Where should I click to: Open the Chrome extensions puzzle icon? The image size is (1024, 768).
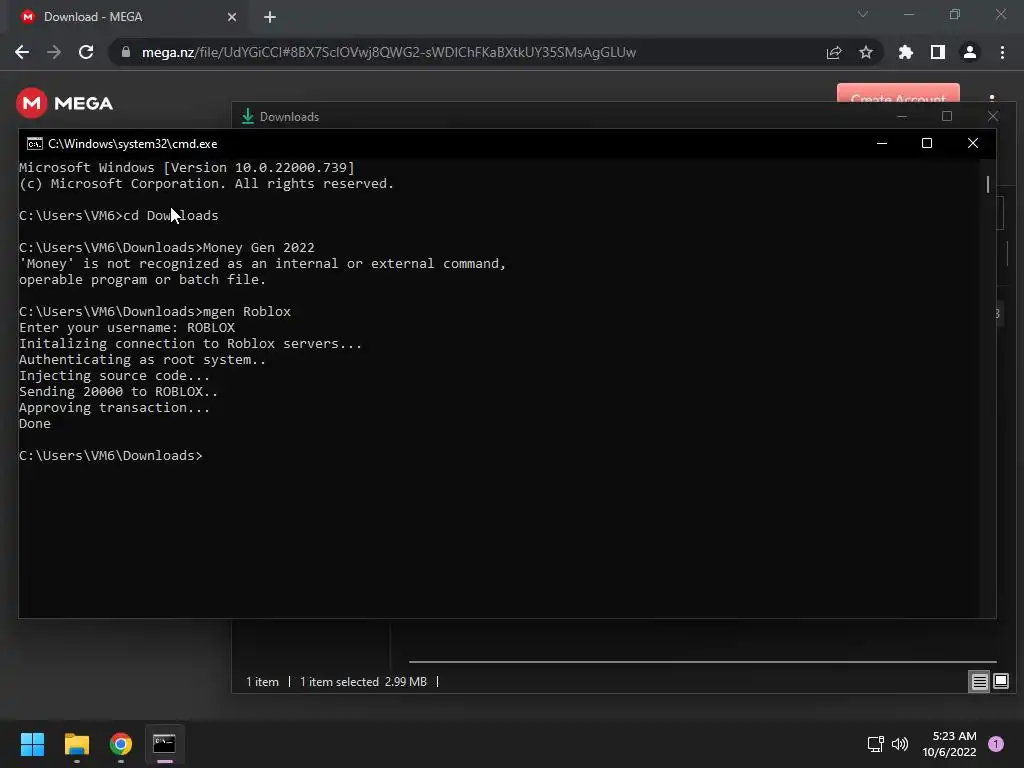pos(906,52)
